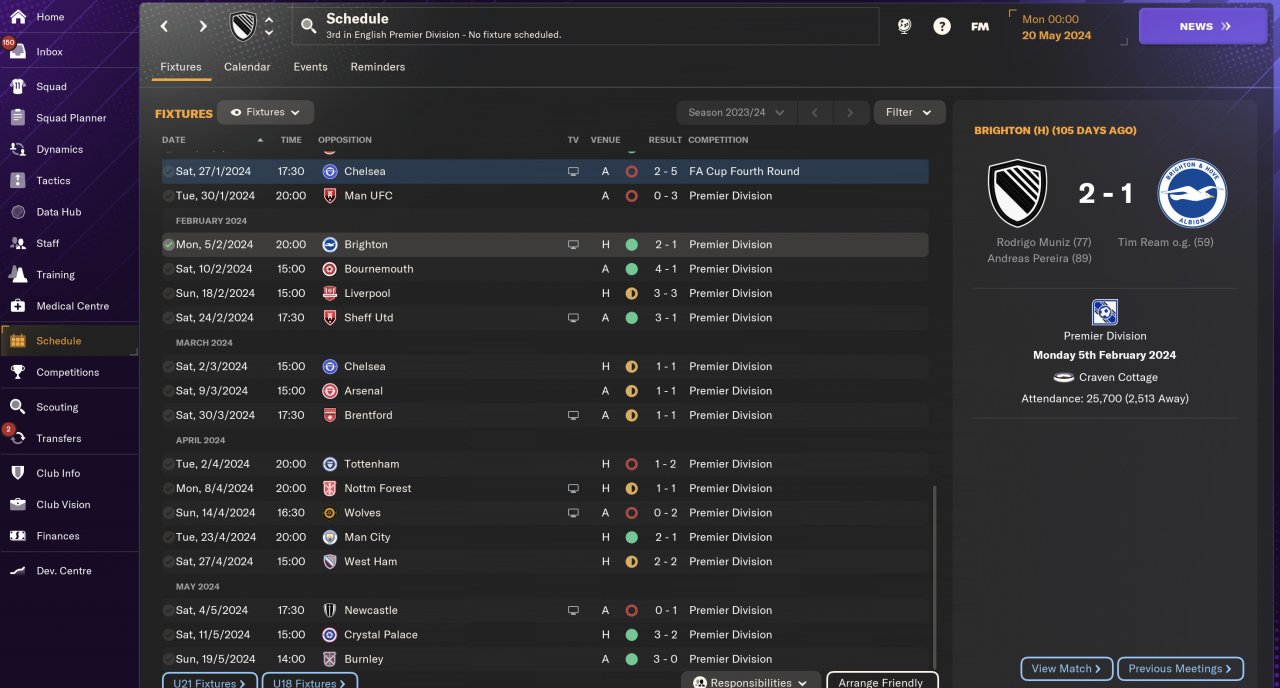
Task: Click the navigate back arrow
Action: pos(165,27)
